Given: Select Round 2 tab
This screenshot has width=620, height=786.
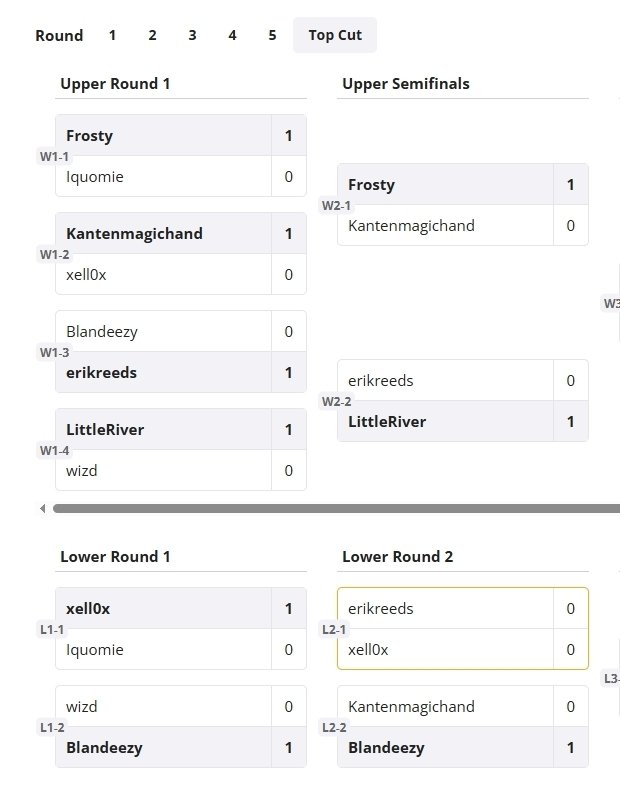Looking at the screenshot, I should pyautogui.click(x=152, y=35).
